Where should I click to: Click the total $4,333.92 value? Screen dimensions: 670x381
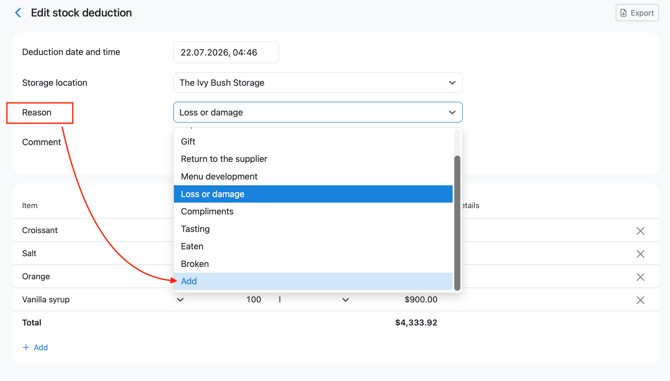tap(416, 322)
